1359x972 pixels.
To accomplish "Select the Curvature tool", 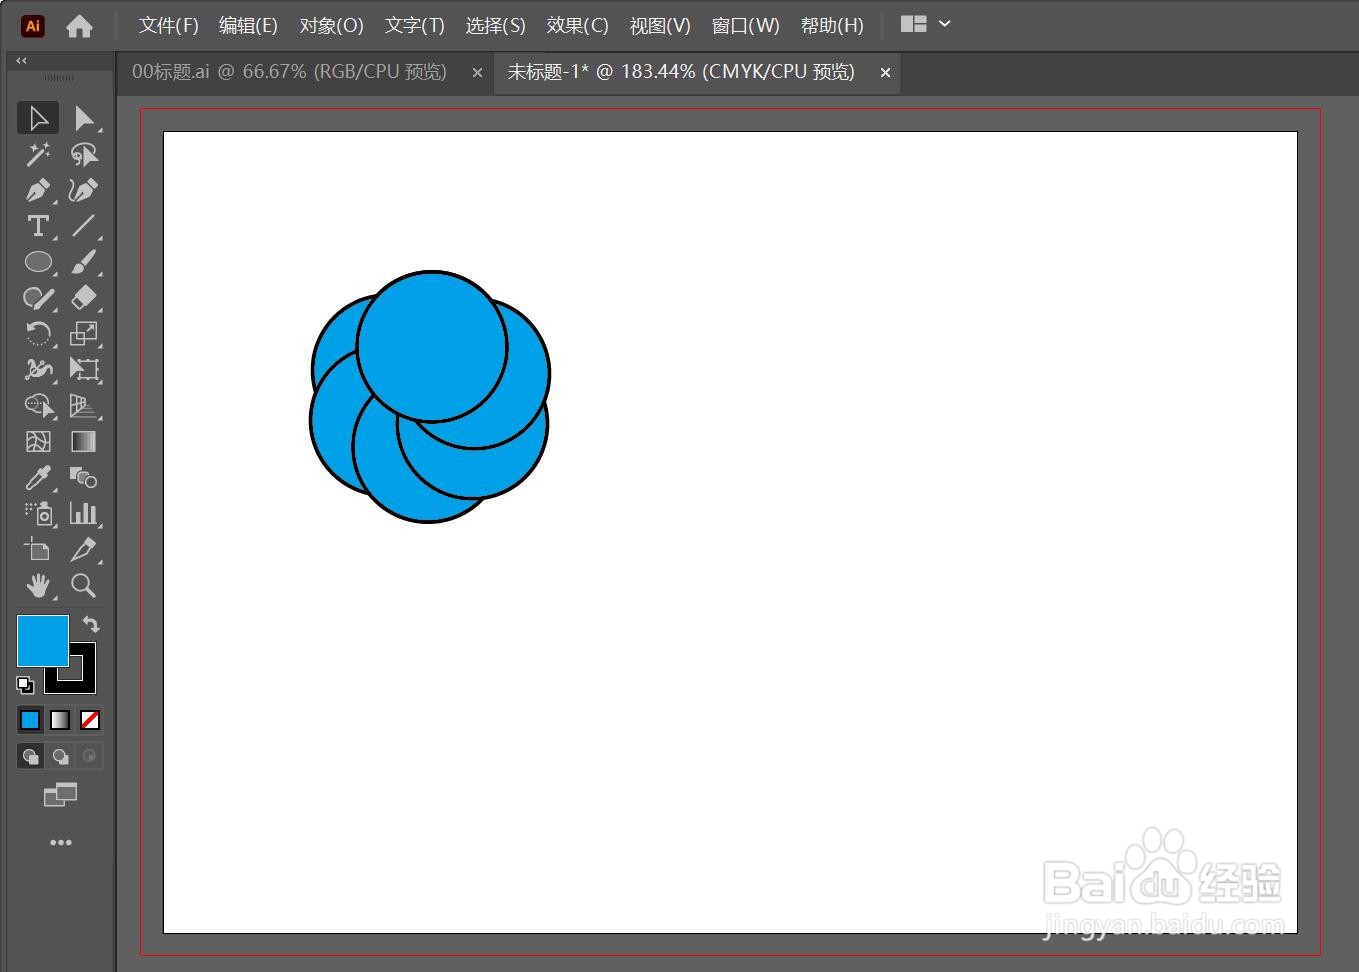I will click(84, 190).
